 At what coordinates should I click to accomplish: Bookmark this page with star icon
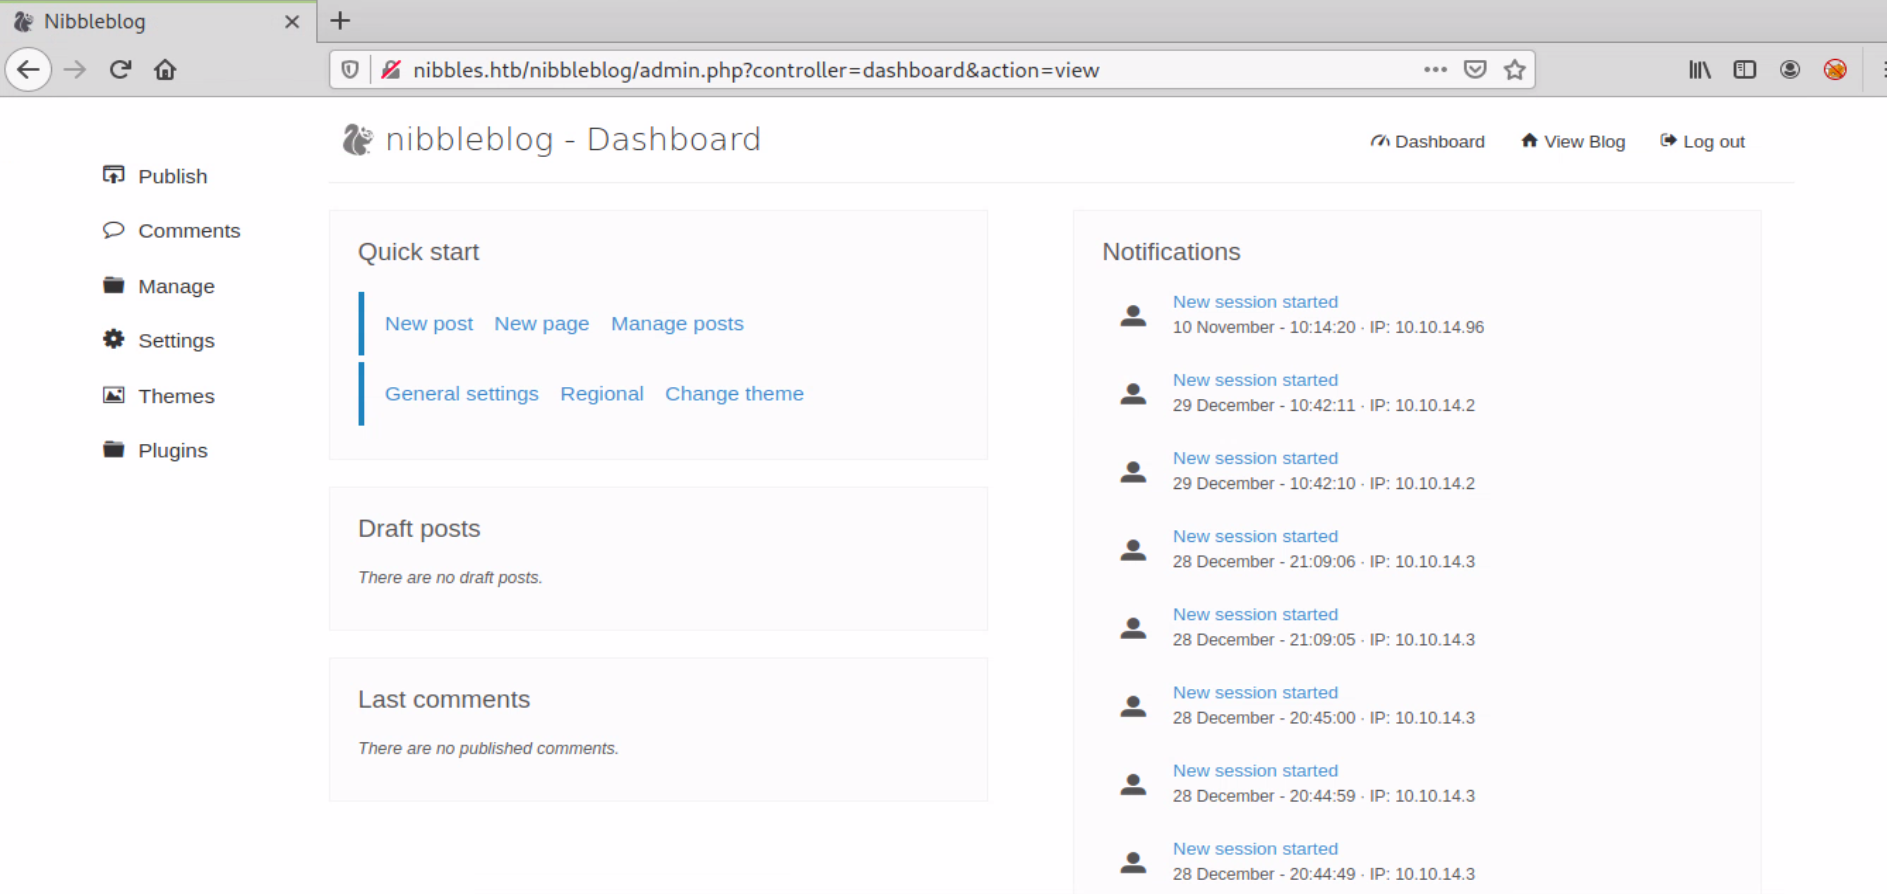[x=1515, y=70]
